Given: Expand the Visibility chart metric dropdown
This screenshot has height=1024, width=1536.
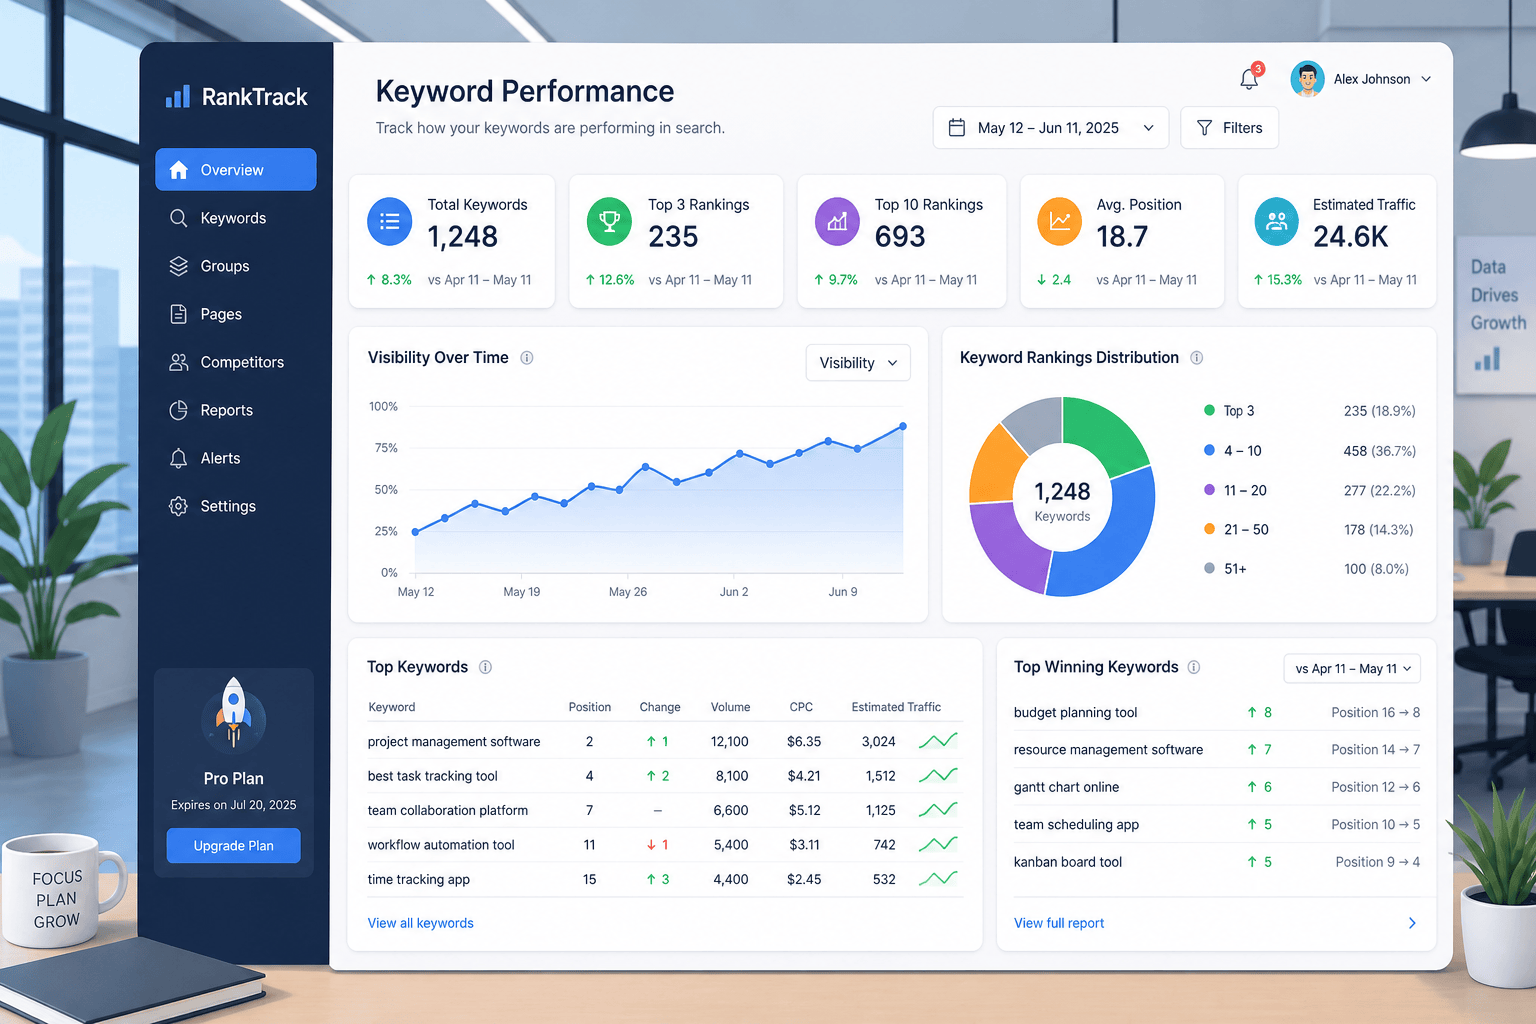Looking at the screenshot, I should click(858, 363).
